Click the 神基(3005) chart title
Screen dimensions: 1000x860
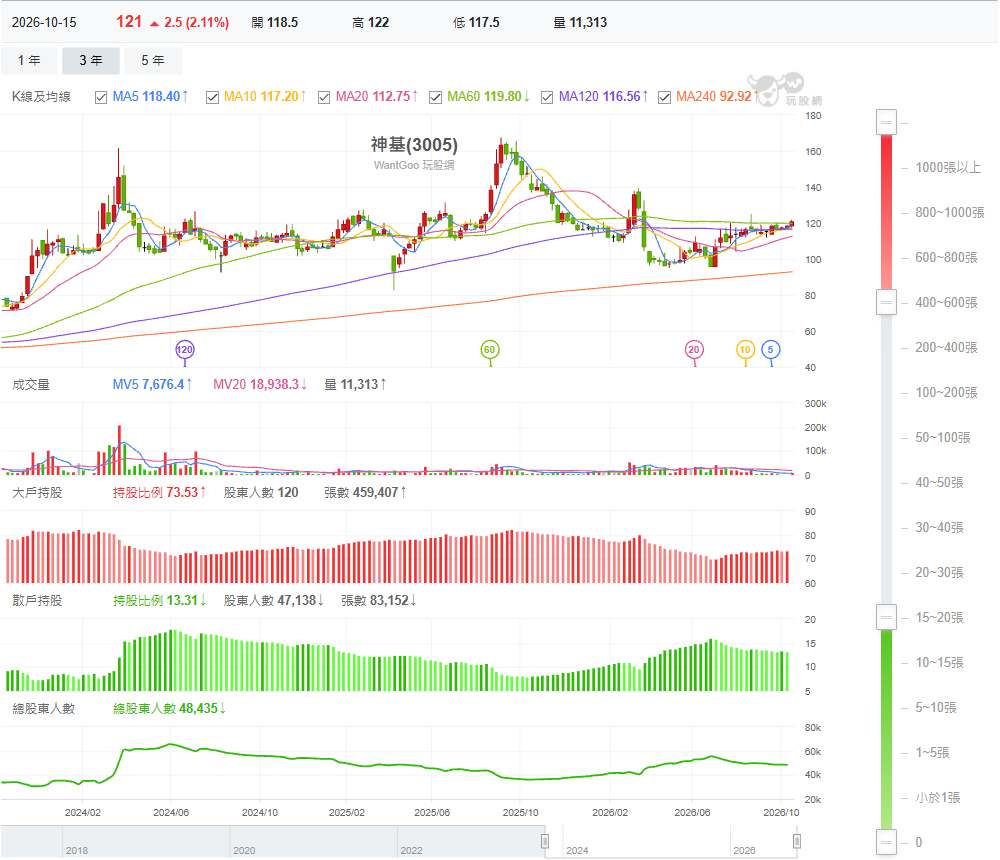click(x=415, y=145)
